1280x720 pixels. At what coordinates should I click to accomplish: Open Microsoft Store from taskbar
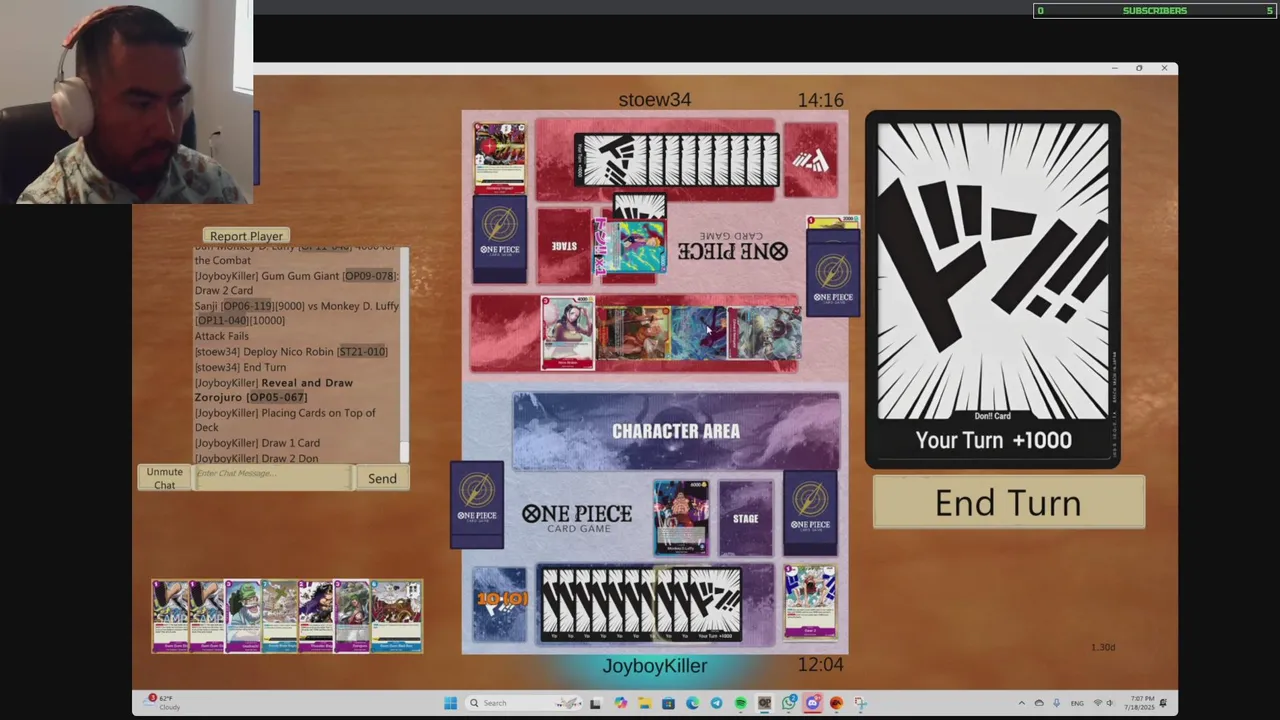(668, 703)
